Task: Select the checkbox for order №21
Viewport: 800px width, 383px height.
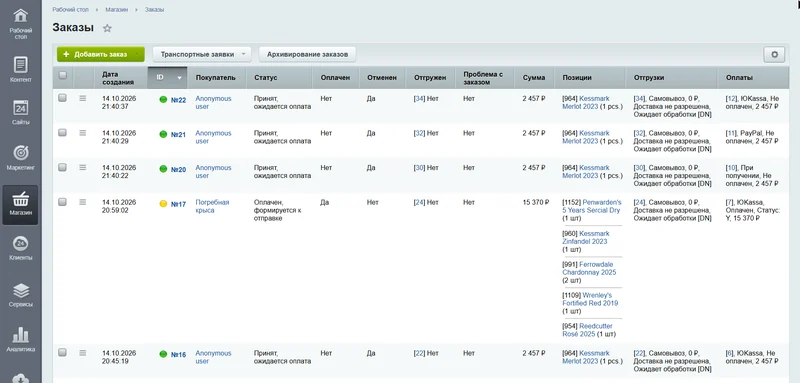Action: point(62,133)
